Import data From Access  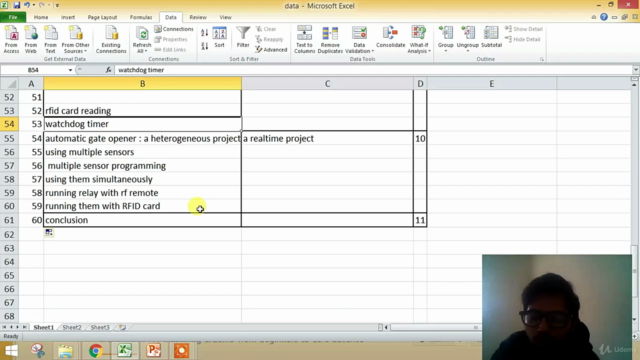(x=11, y=40)
